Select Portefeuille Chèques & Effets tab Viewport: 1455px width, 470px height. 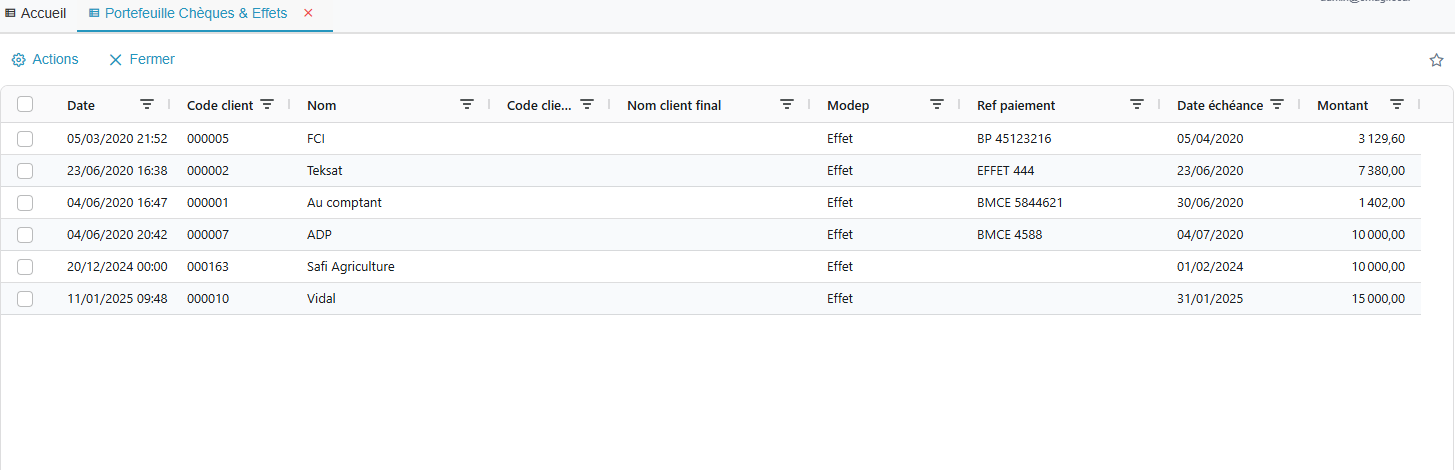point(195,13)
